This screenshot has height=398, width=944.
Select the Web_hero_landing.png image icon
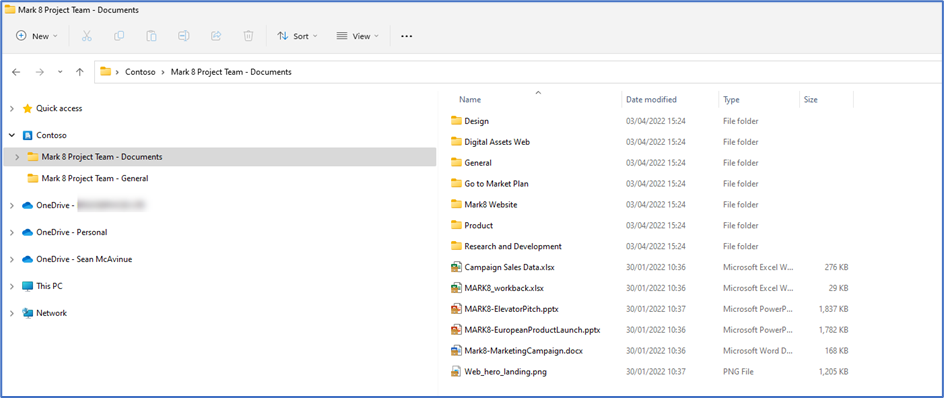click(x=456, y=372)
